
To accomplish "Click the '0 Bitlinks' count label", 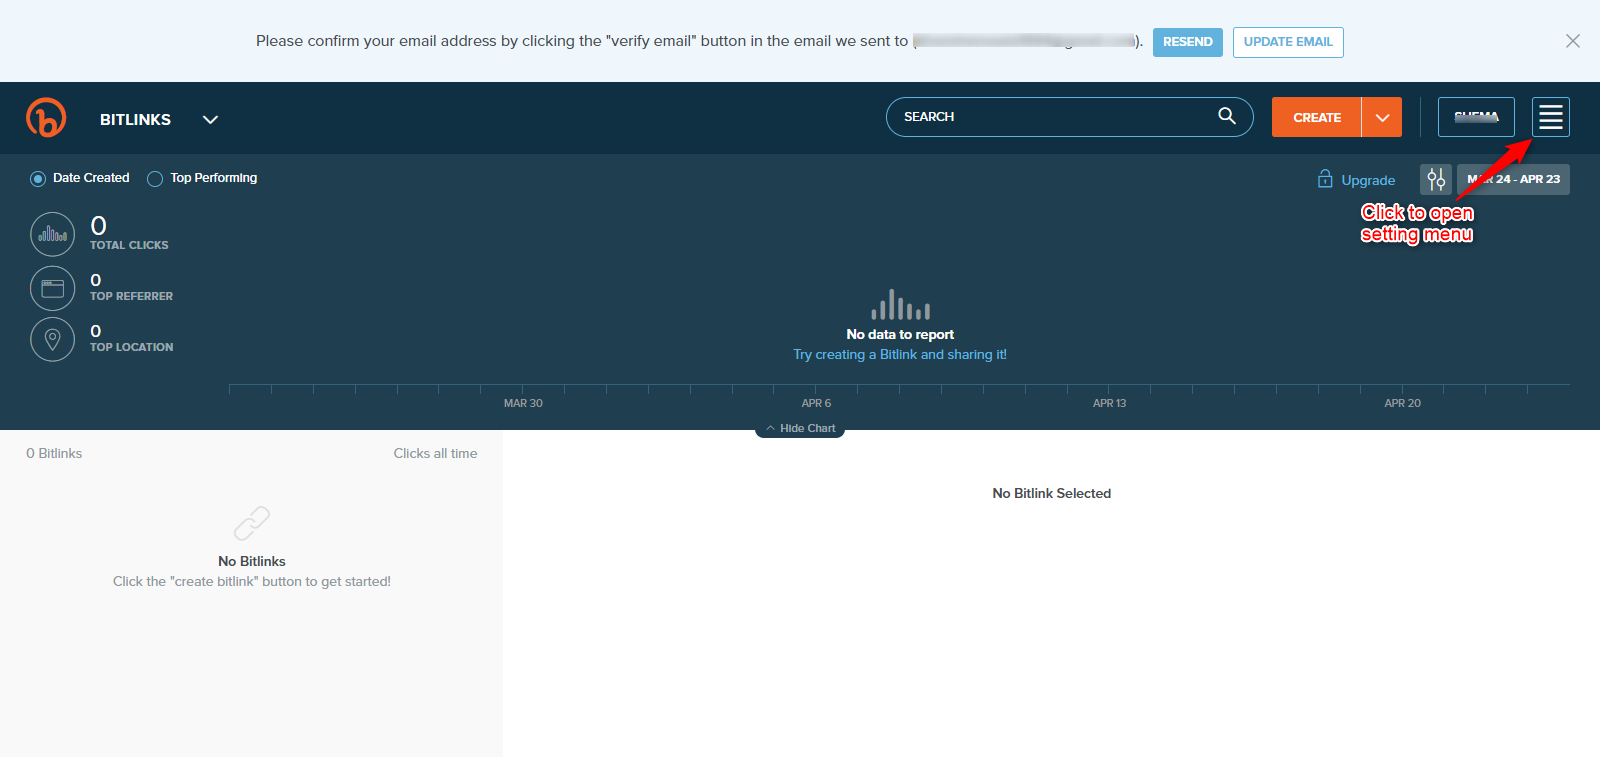I will tap(54, 453).
